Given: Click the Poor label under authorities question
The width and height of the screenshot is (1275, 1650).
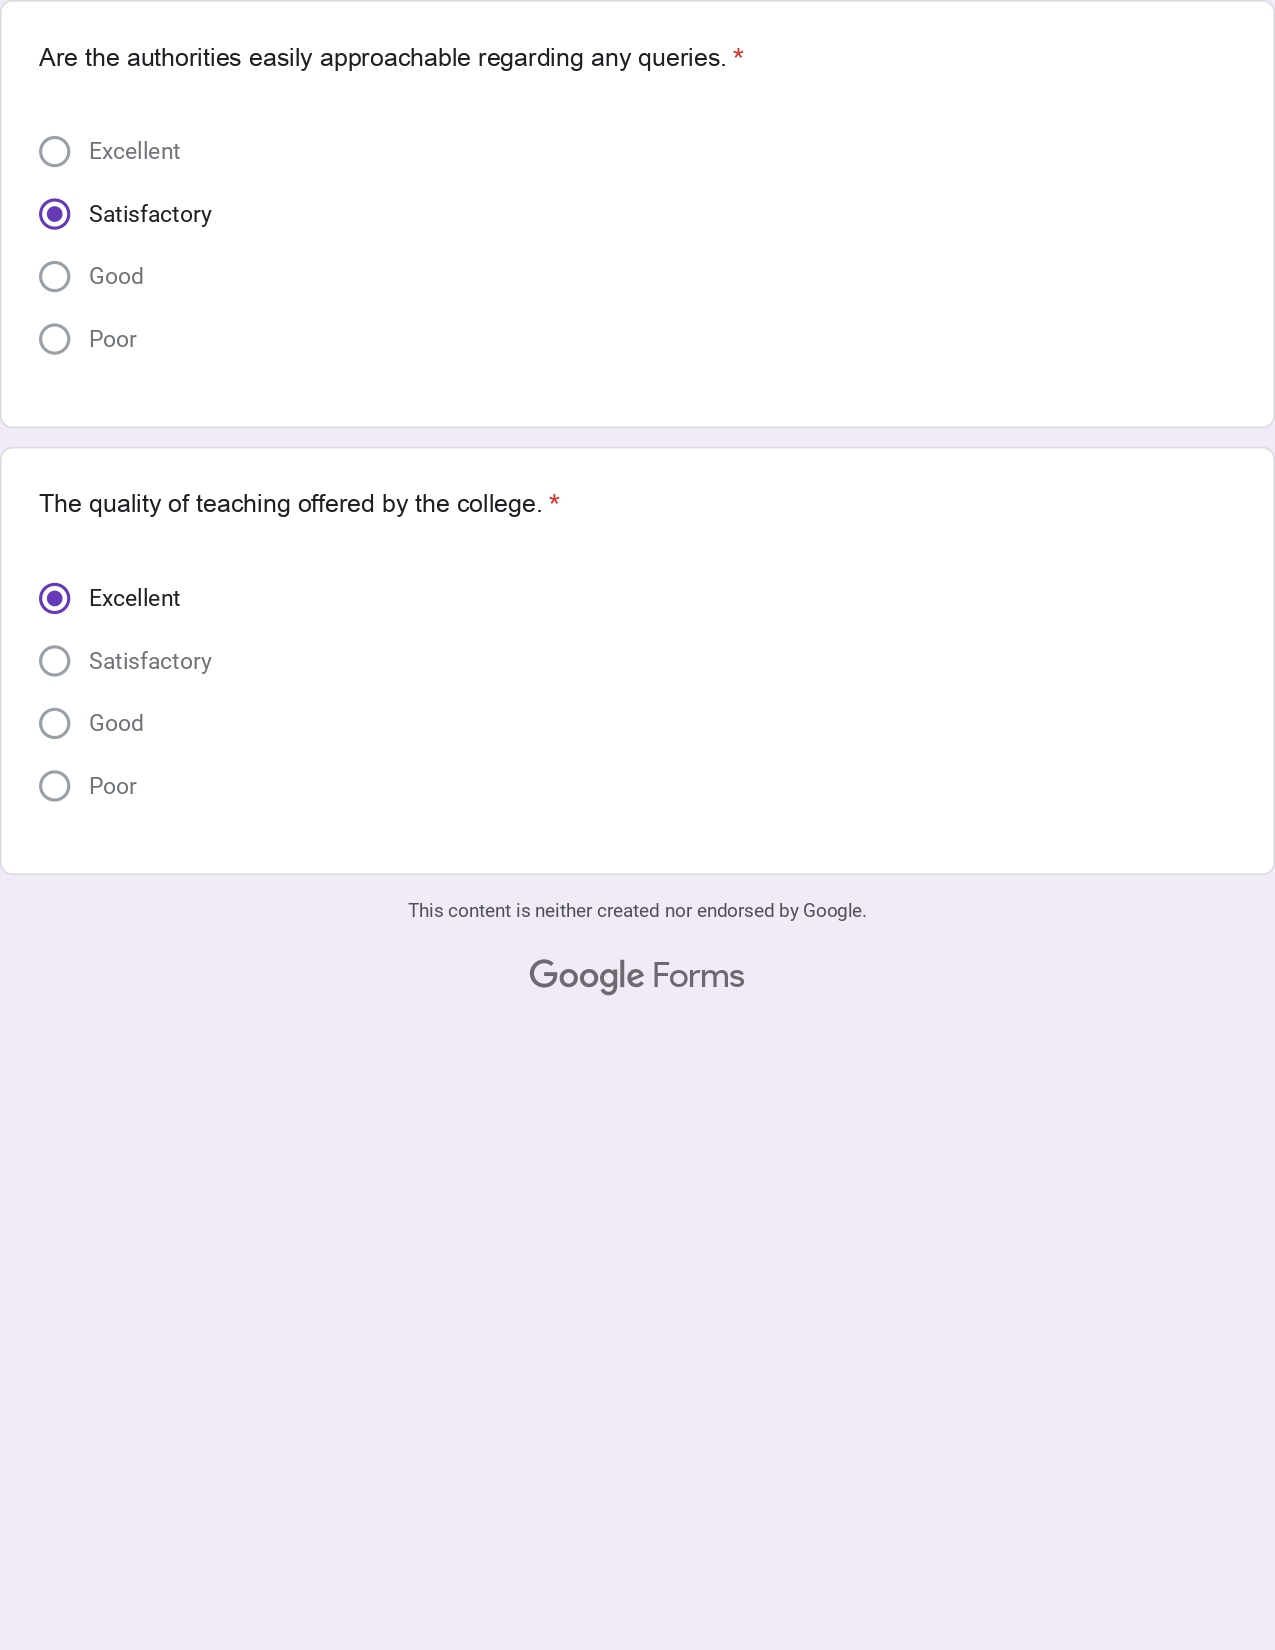Looking at the screenshot, I should pos(112,339).
